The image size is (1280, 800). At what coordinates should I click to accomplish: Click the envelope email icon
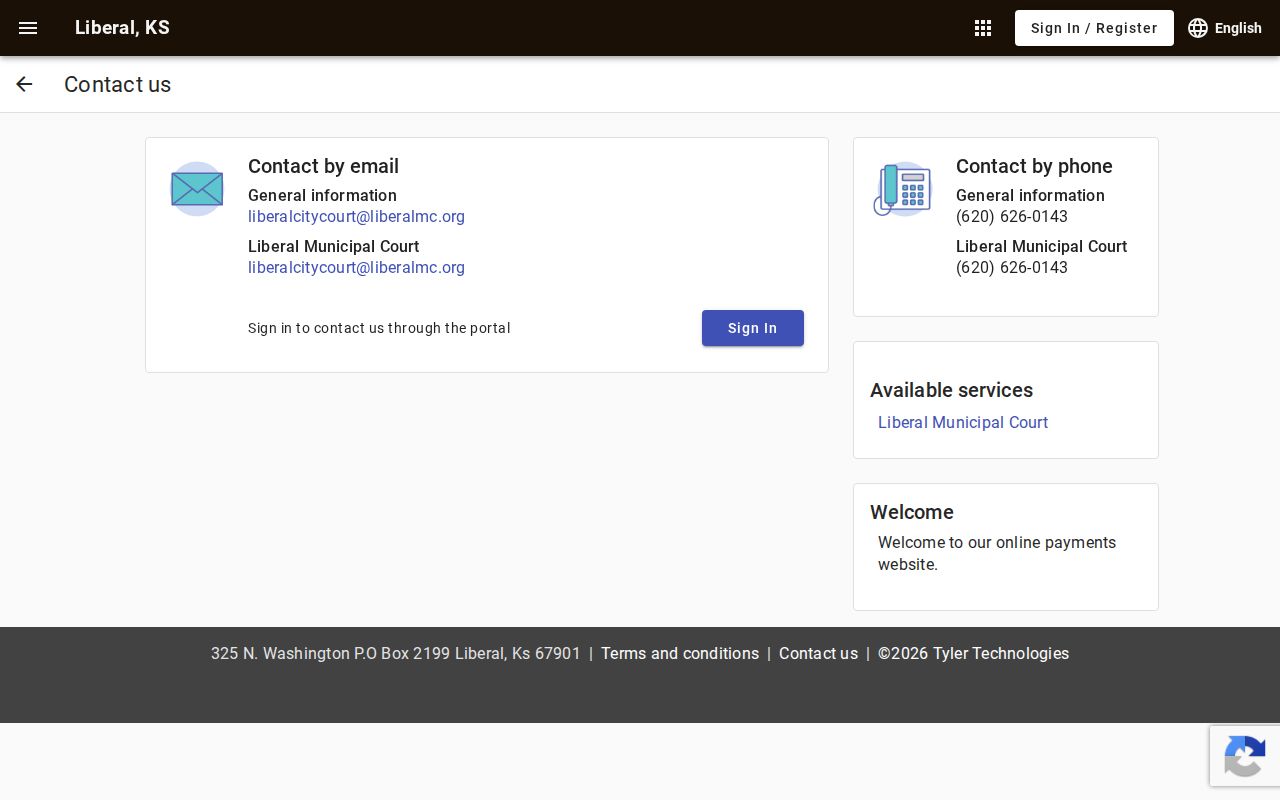[x=197, y=189]
